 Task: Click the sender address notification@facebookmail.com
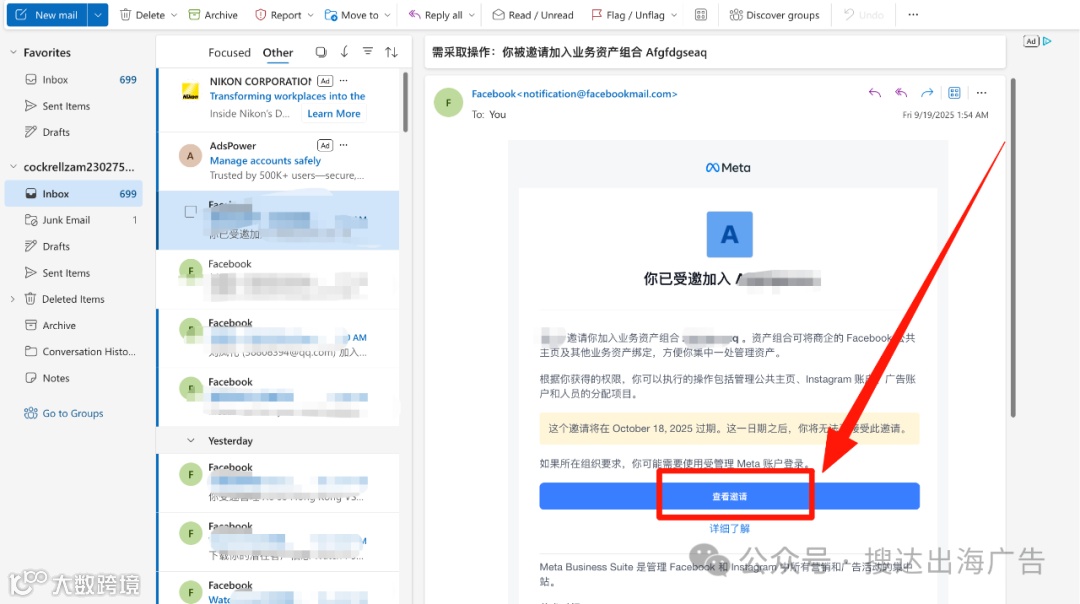click(x=599, y=94)
